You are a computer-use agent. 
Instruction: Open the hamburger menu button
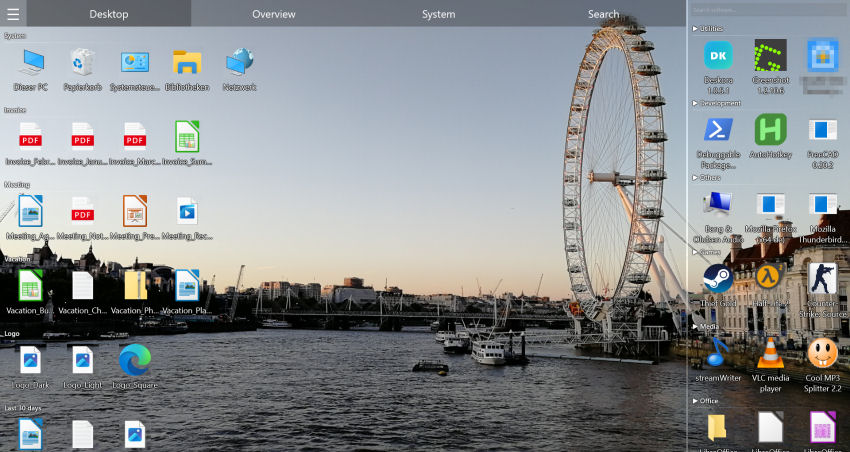13,14
